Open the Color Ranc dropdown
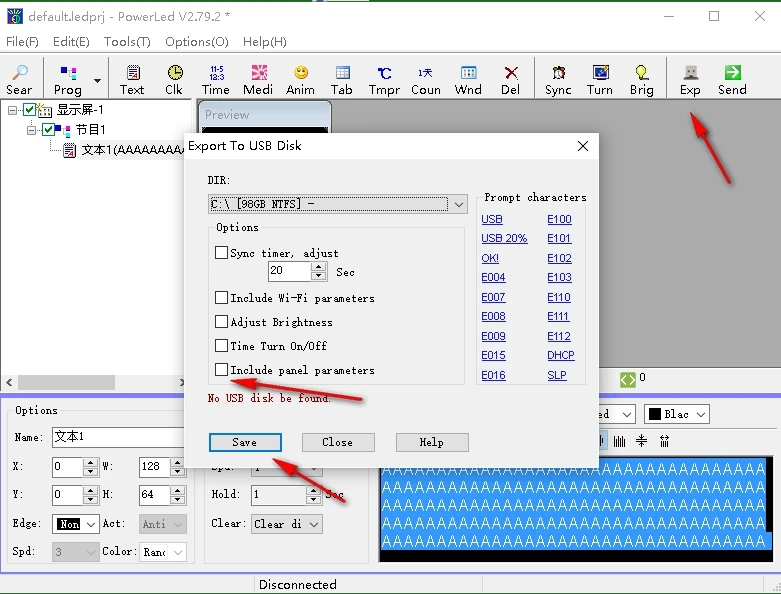 click(178, 552)
